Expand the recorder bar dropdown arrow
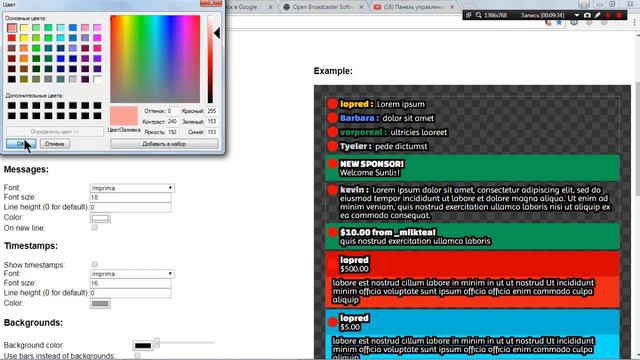 [576, 15]
